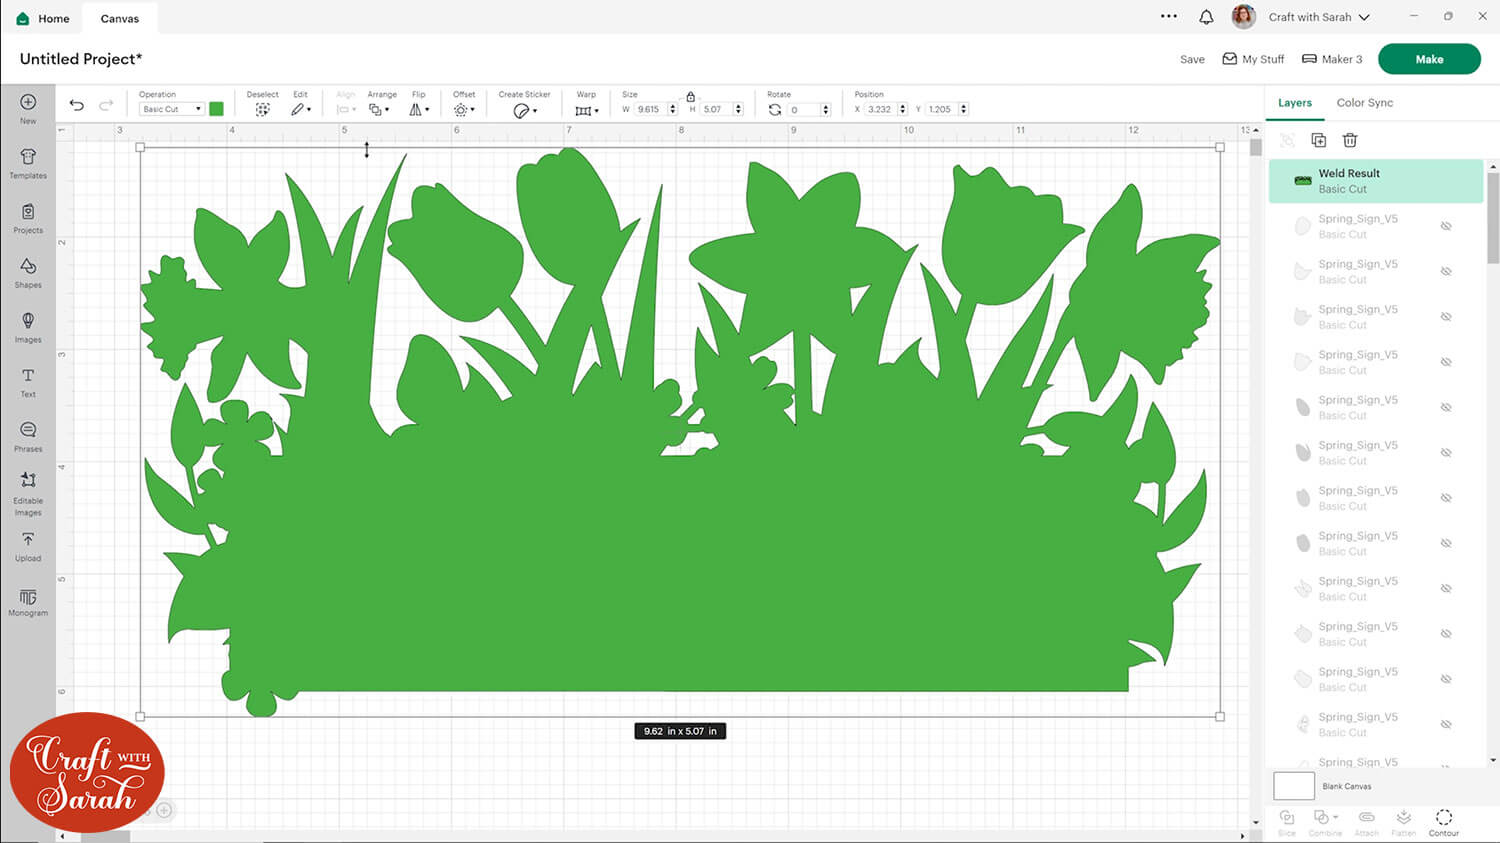This screenshot has height=843, width=1500.
Task: Open the Create Sticker tool
Action: [x=523, y=108]
